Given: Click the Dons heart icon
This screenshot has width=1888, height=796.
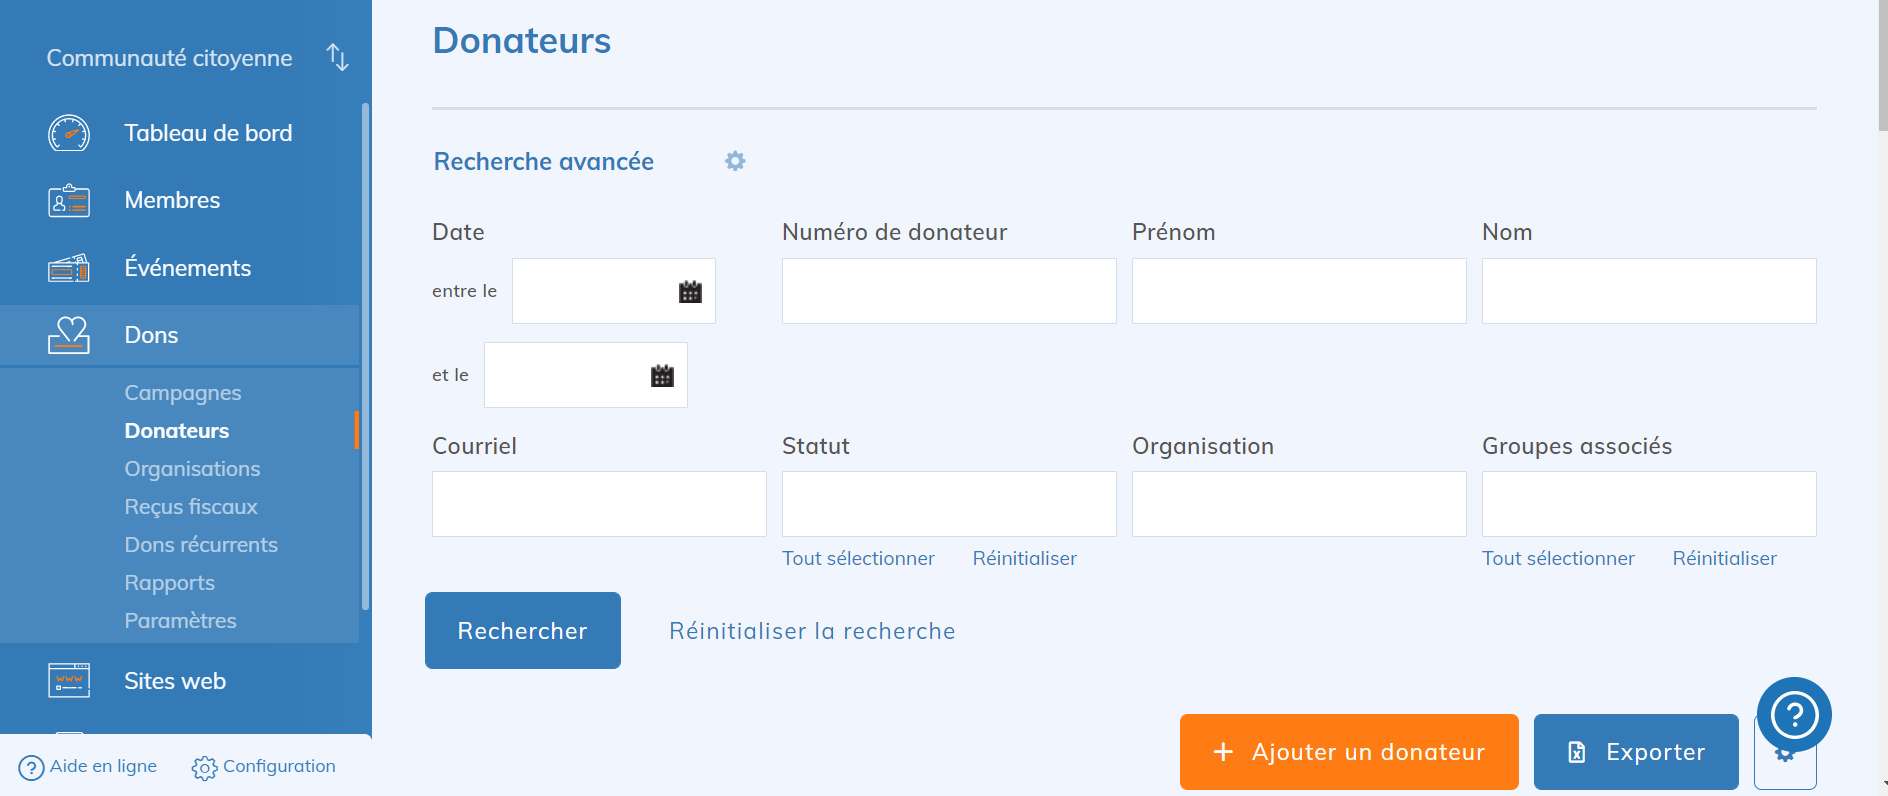Looking at the screenshot, I should click(x=69, y=335).
